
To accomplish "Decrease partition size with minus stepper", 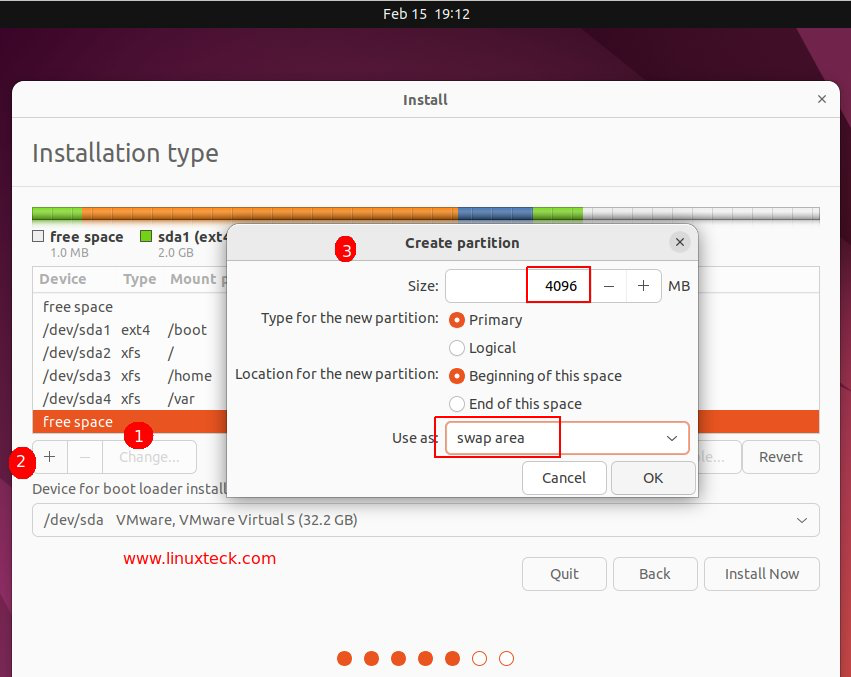I will pos(609,286).
